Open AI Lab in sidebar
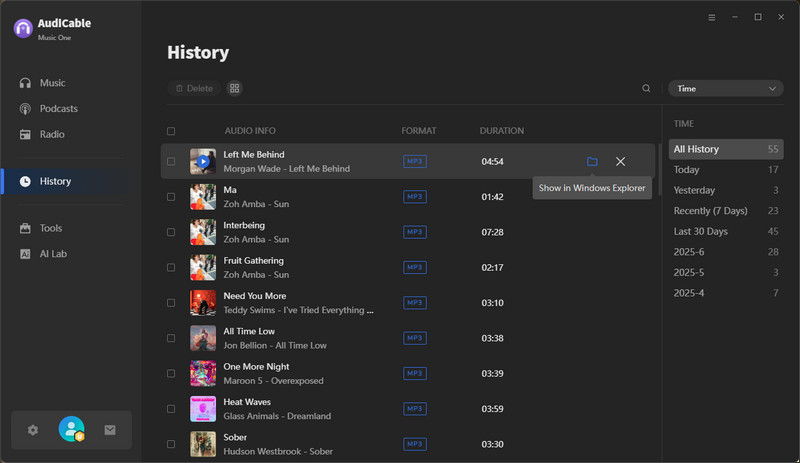800x463 pixels. click(53, 254)
